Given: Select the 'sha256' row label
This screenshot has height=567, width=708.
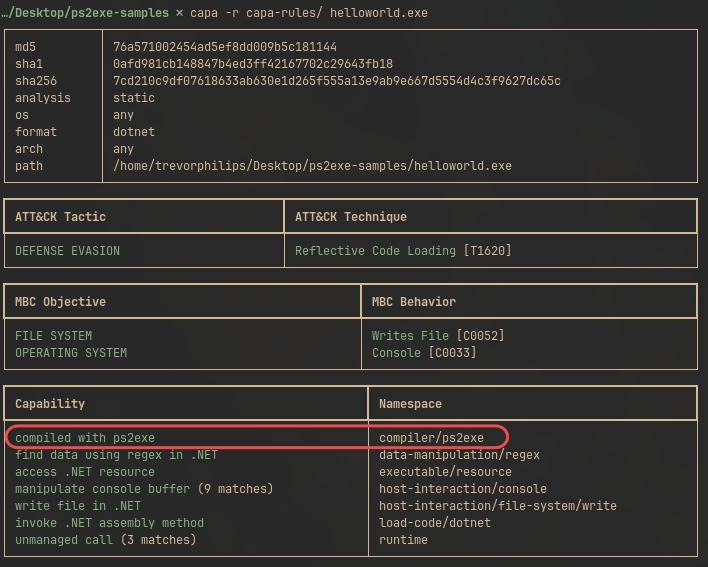Looking at the screenshot, I should 36,81.
